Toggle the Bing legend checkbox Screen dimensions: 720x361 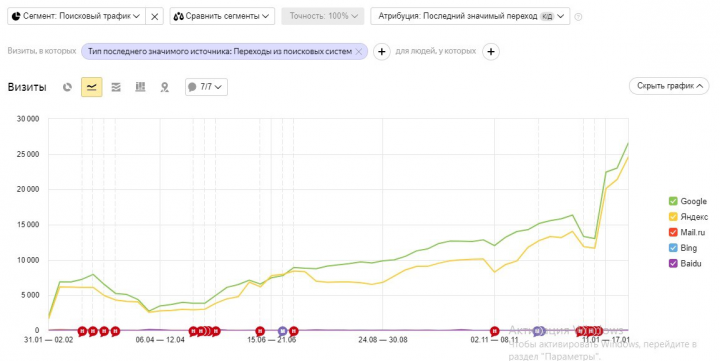pyautogui.click(x=673, y=248)
